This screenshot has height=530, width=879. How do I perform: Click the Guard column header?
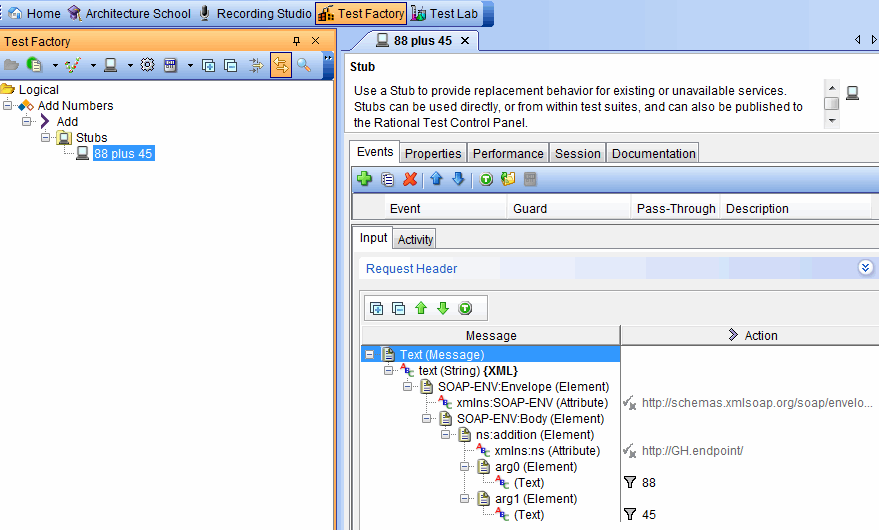[x=568, y=209]
